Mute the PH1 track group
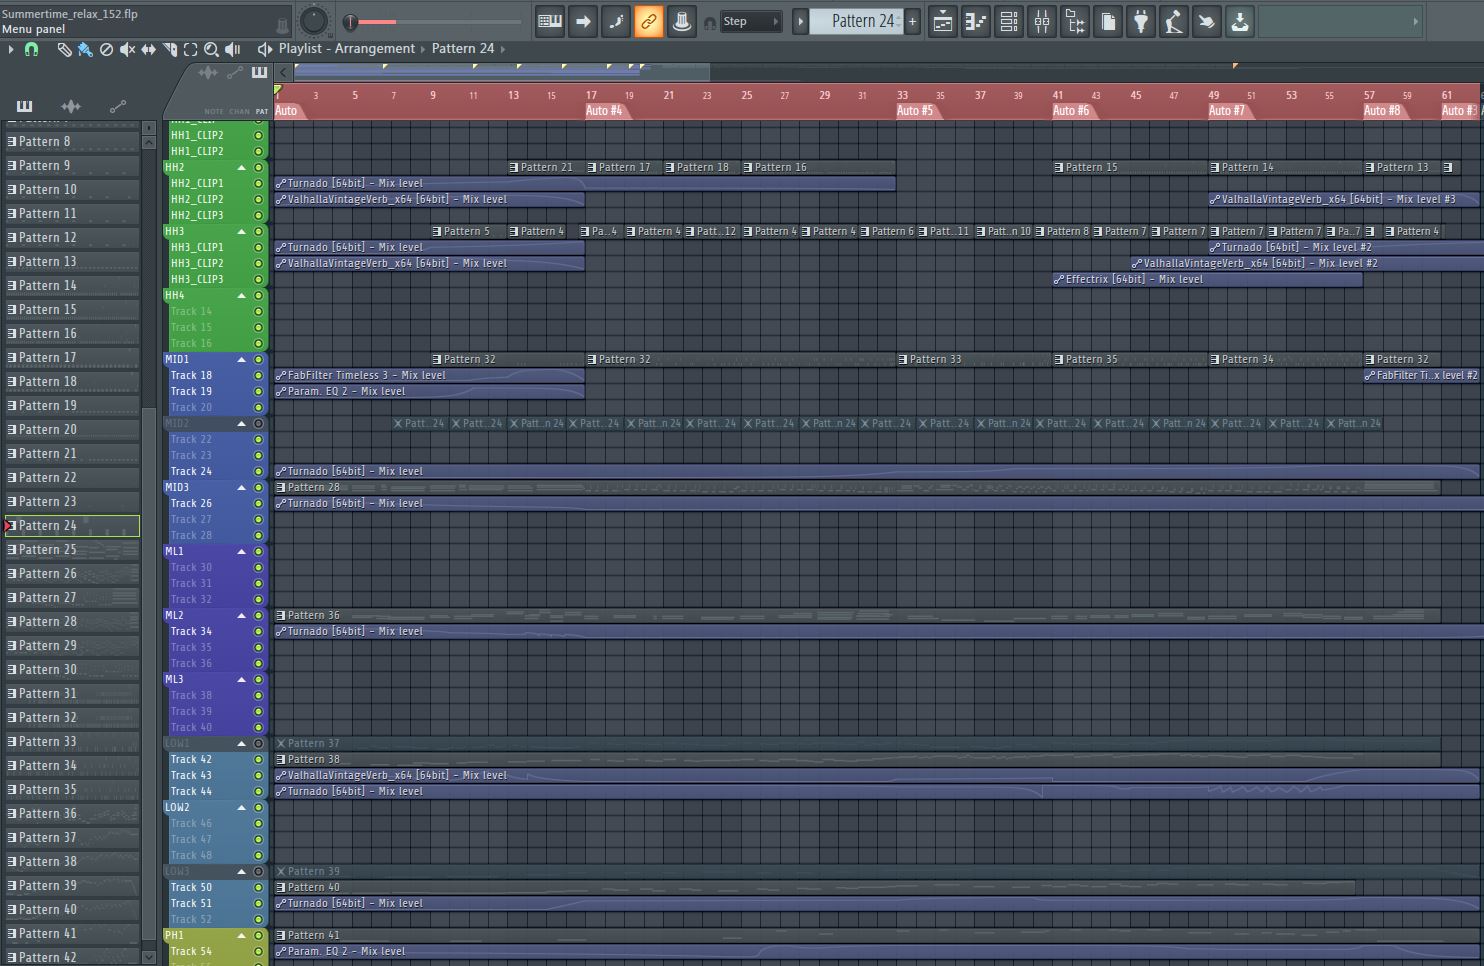This screenshot has height=966, width=1484. tap(258, 935)
